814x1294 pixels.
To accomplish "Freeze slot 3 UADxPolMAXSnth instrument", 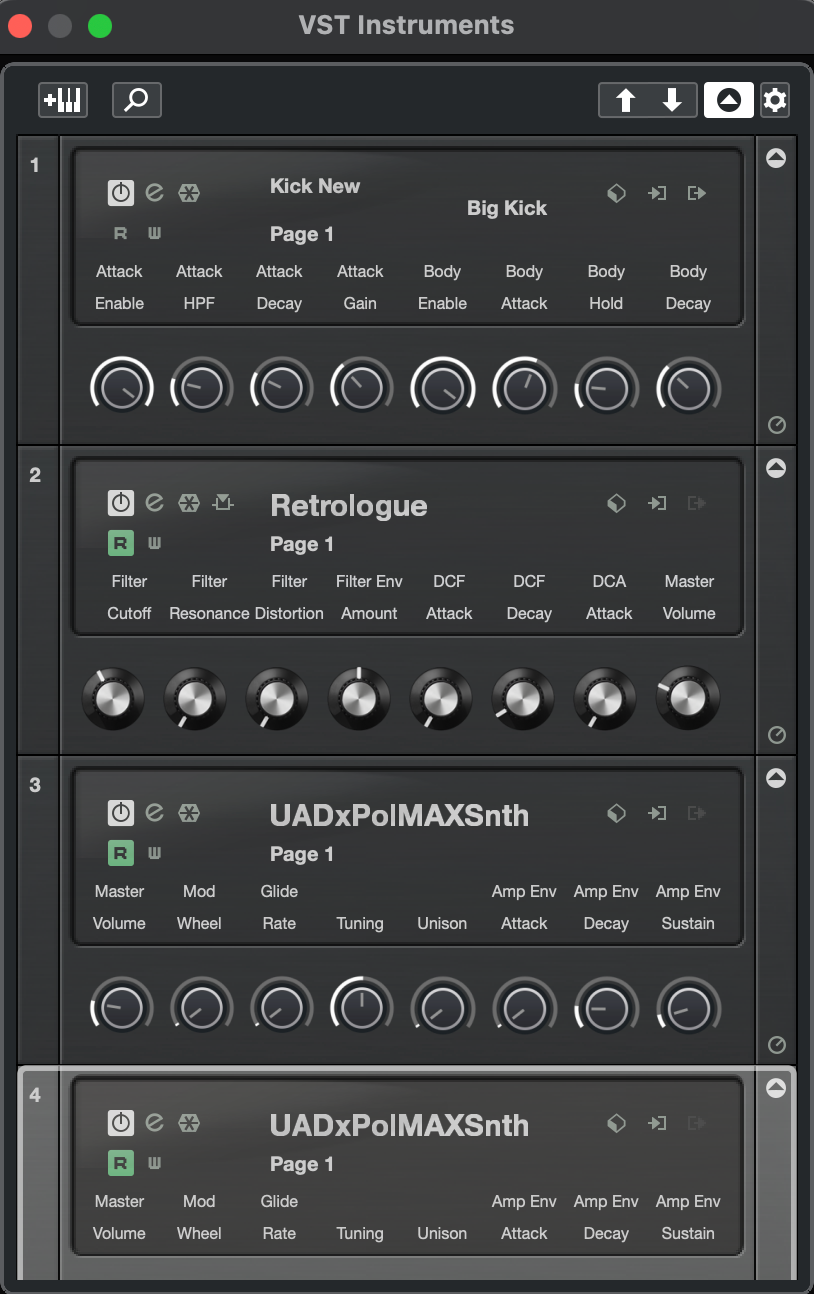I will 188,813.
